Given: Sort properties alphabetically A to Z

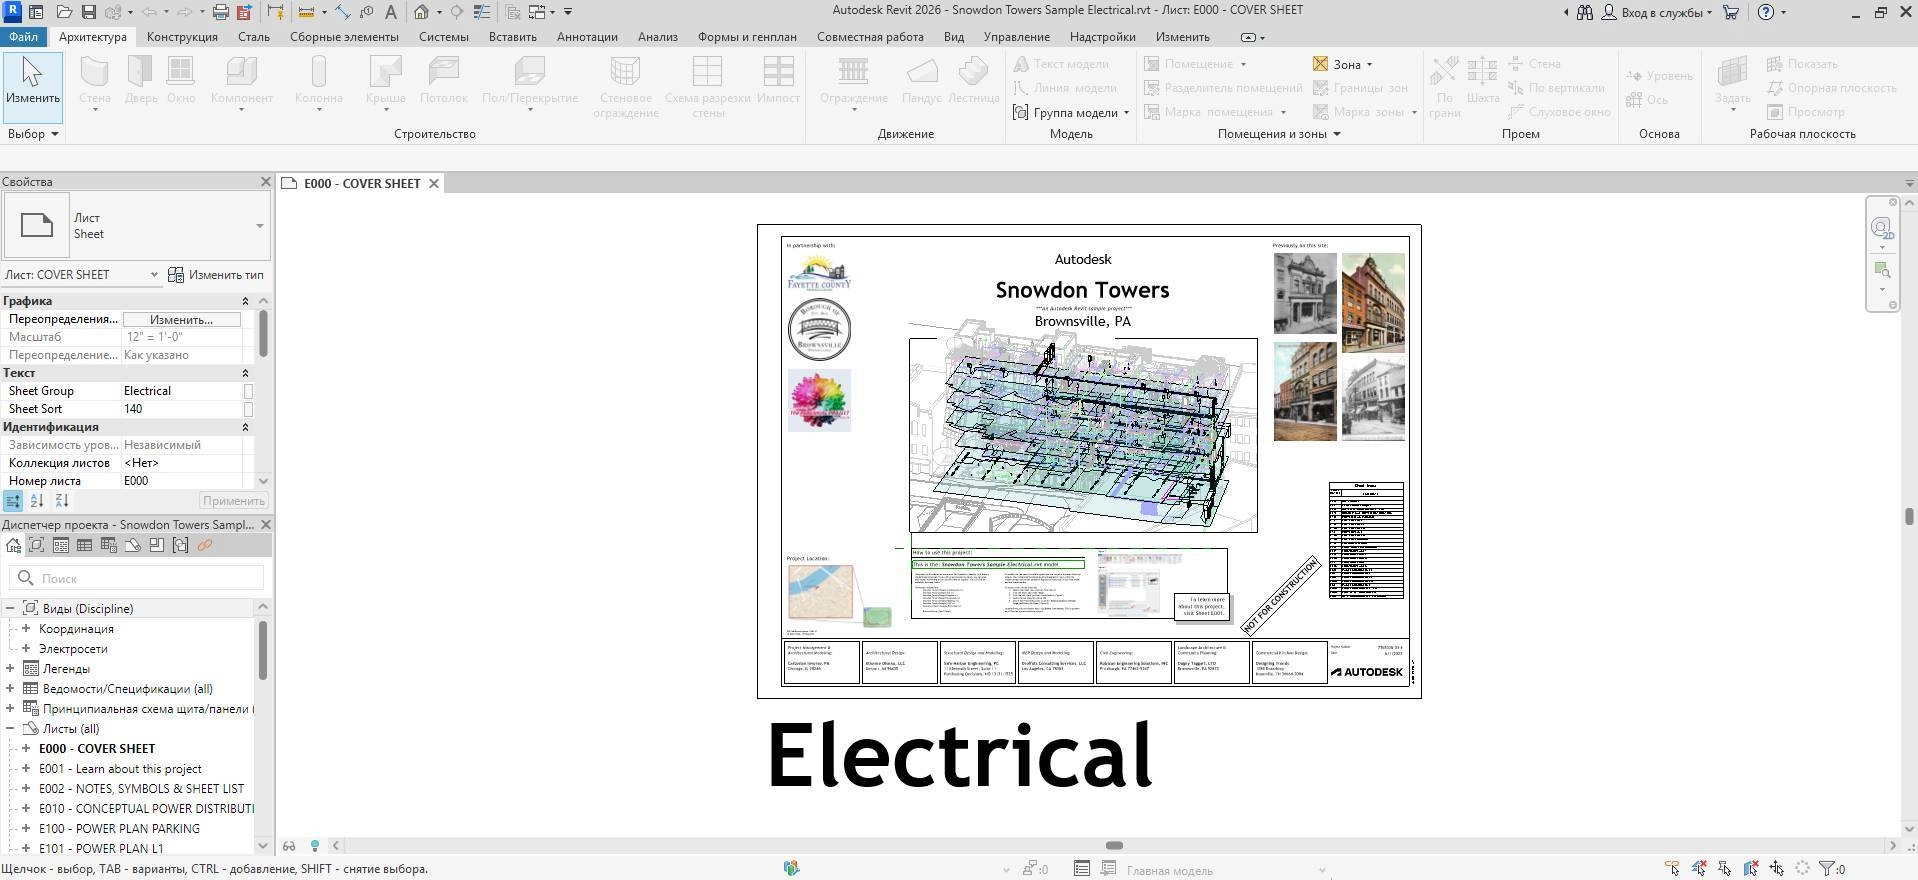Looking at the screenshot, I should click(x=37, y=501).
